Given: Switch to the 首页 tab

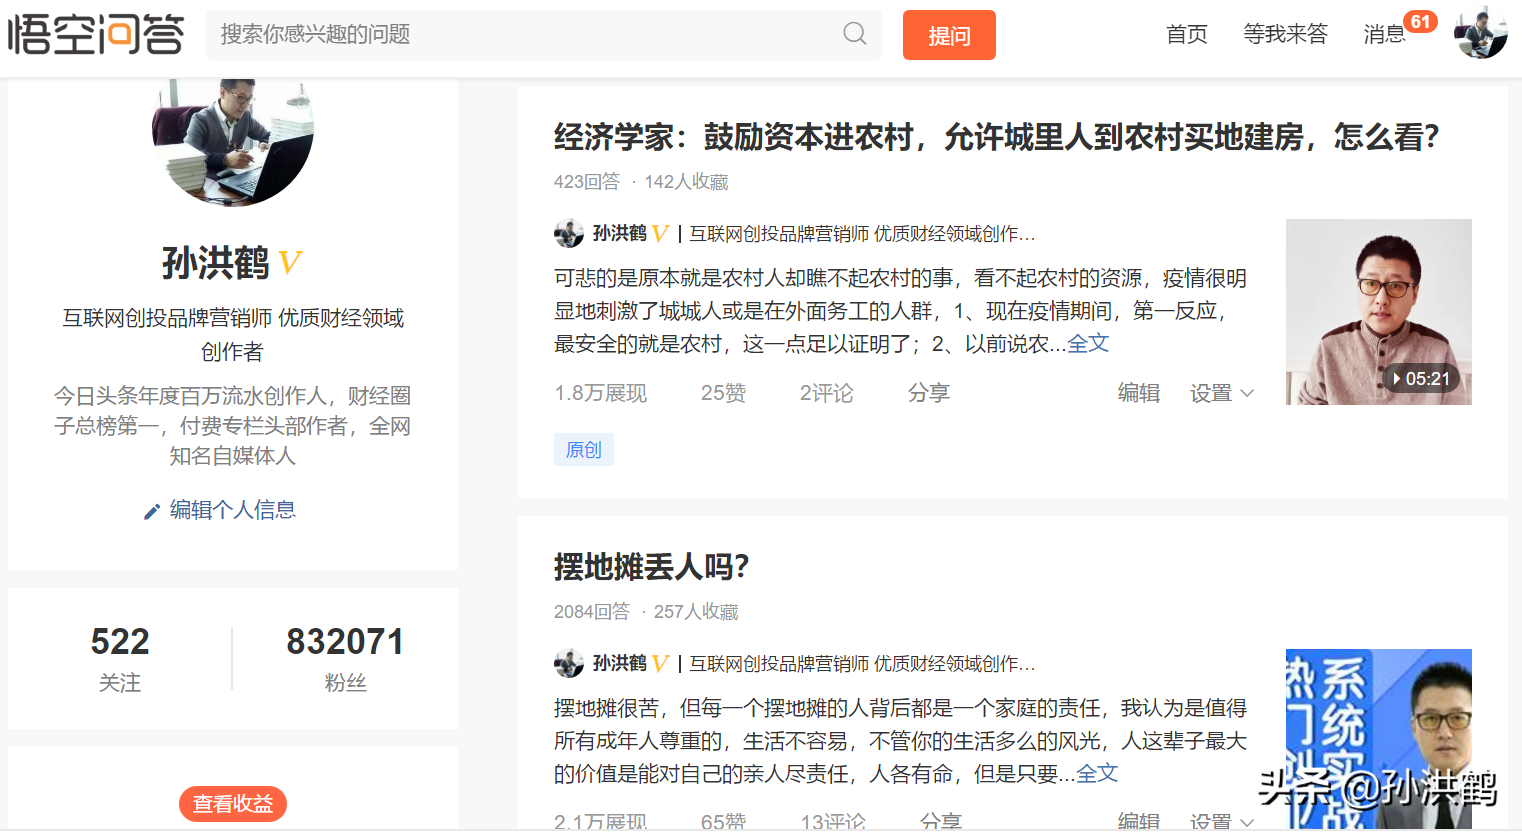Looking at the screenshot, I should click(1186, 33).
